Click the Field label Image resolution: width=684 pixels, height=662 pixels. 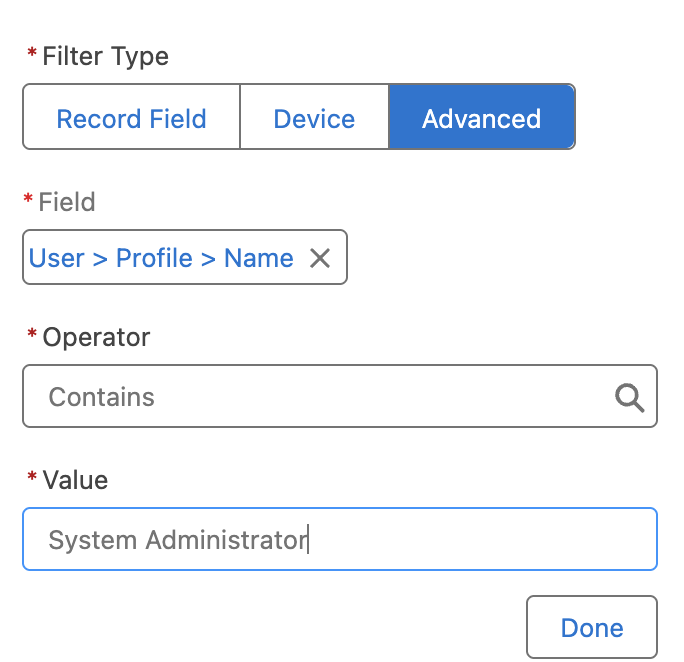[x=67, y=202]
